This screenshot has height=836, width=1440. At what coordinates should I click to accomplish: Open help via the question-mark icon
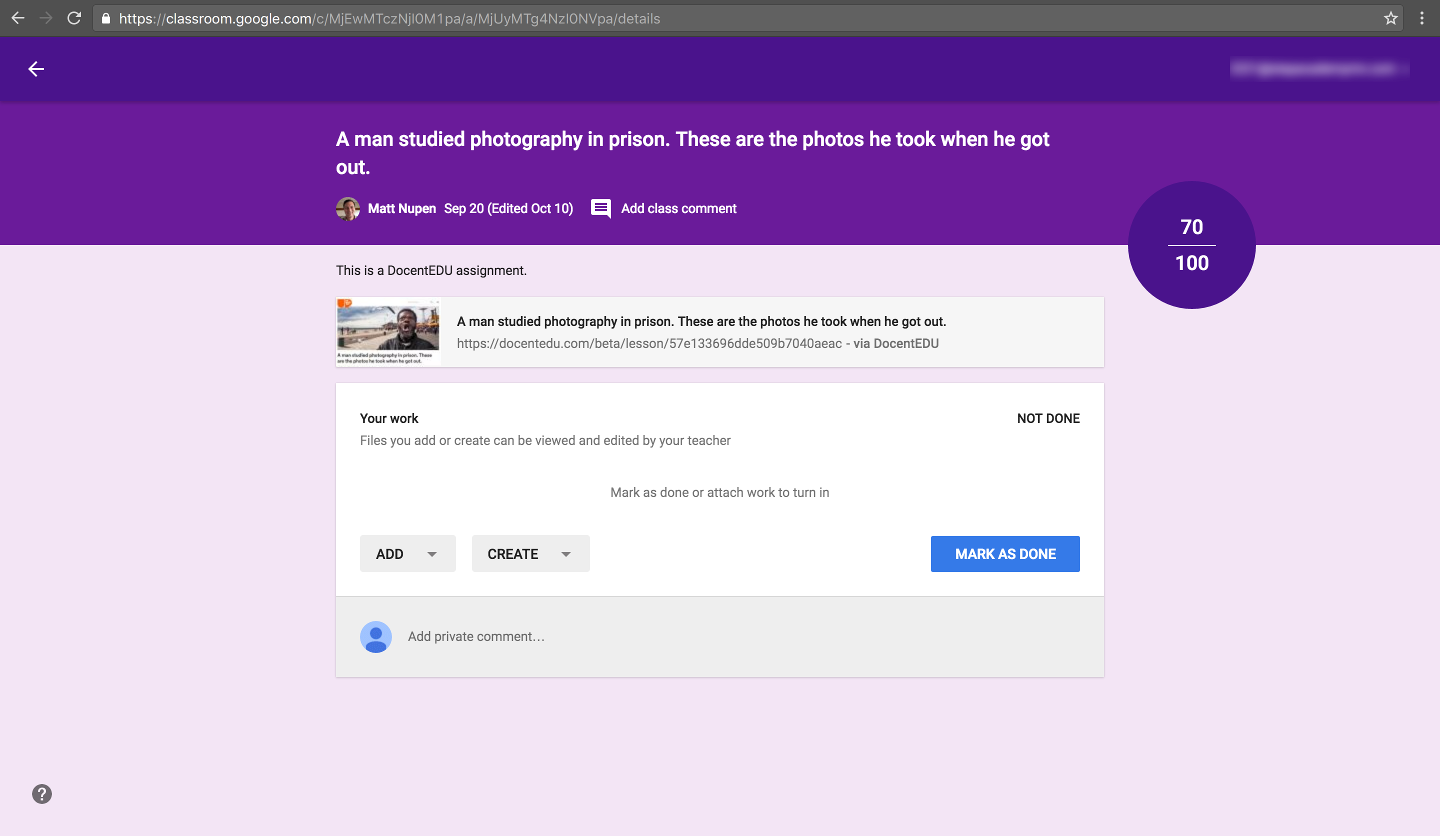click(x=42, y=794)
